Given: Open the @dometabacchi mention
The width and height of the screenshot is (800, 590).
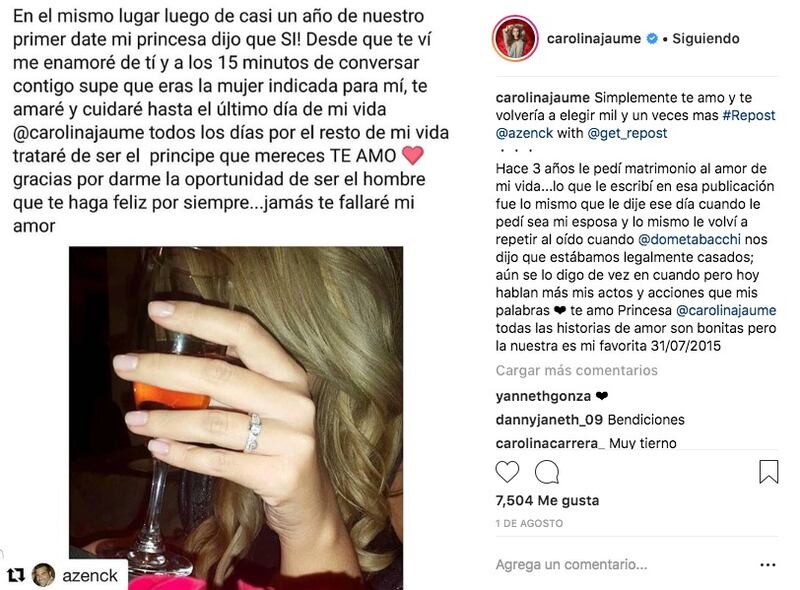Looking at the screenshot, I should pyautogui.click(x=689, y=239).
